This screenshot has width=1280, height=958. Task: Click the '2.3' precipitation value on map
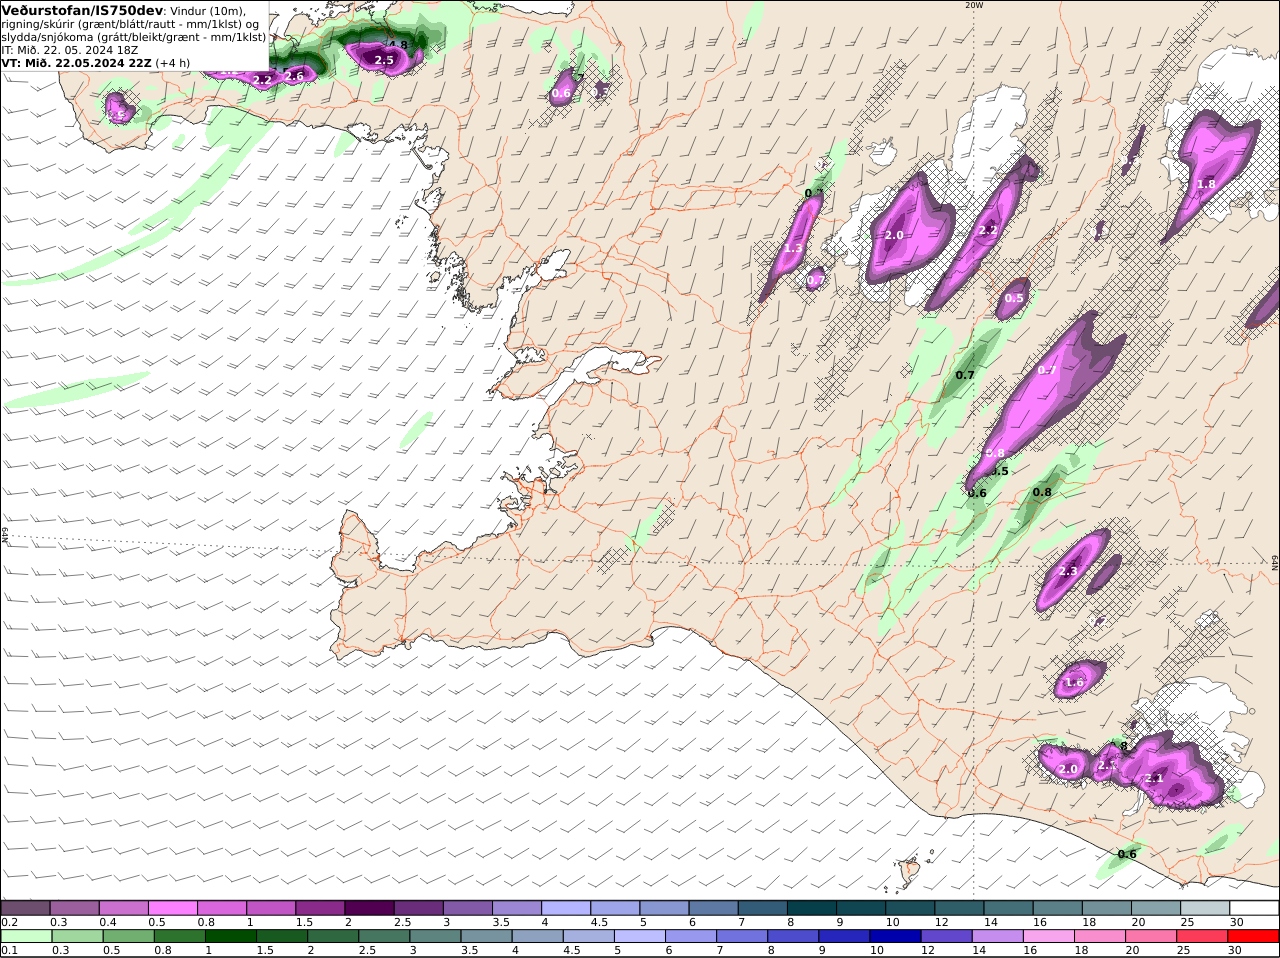coord(1068,571)
